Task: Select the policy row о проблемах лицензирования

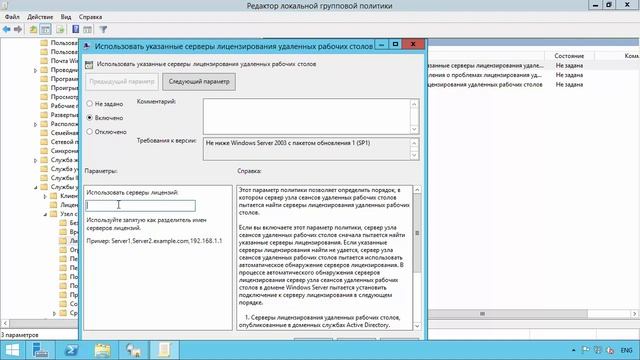Action: (486, 75)
